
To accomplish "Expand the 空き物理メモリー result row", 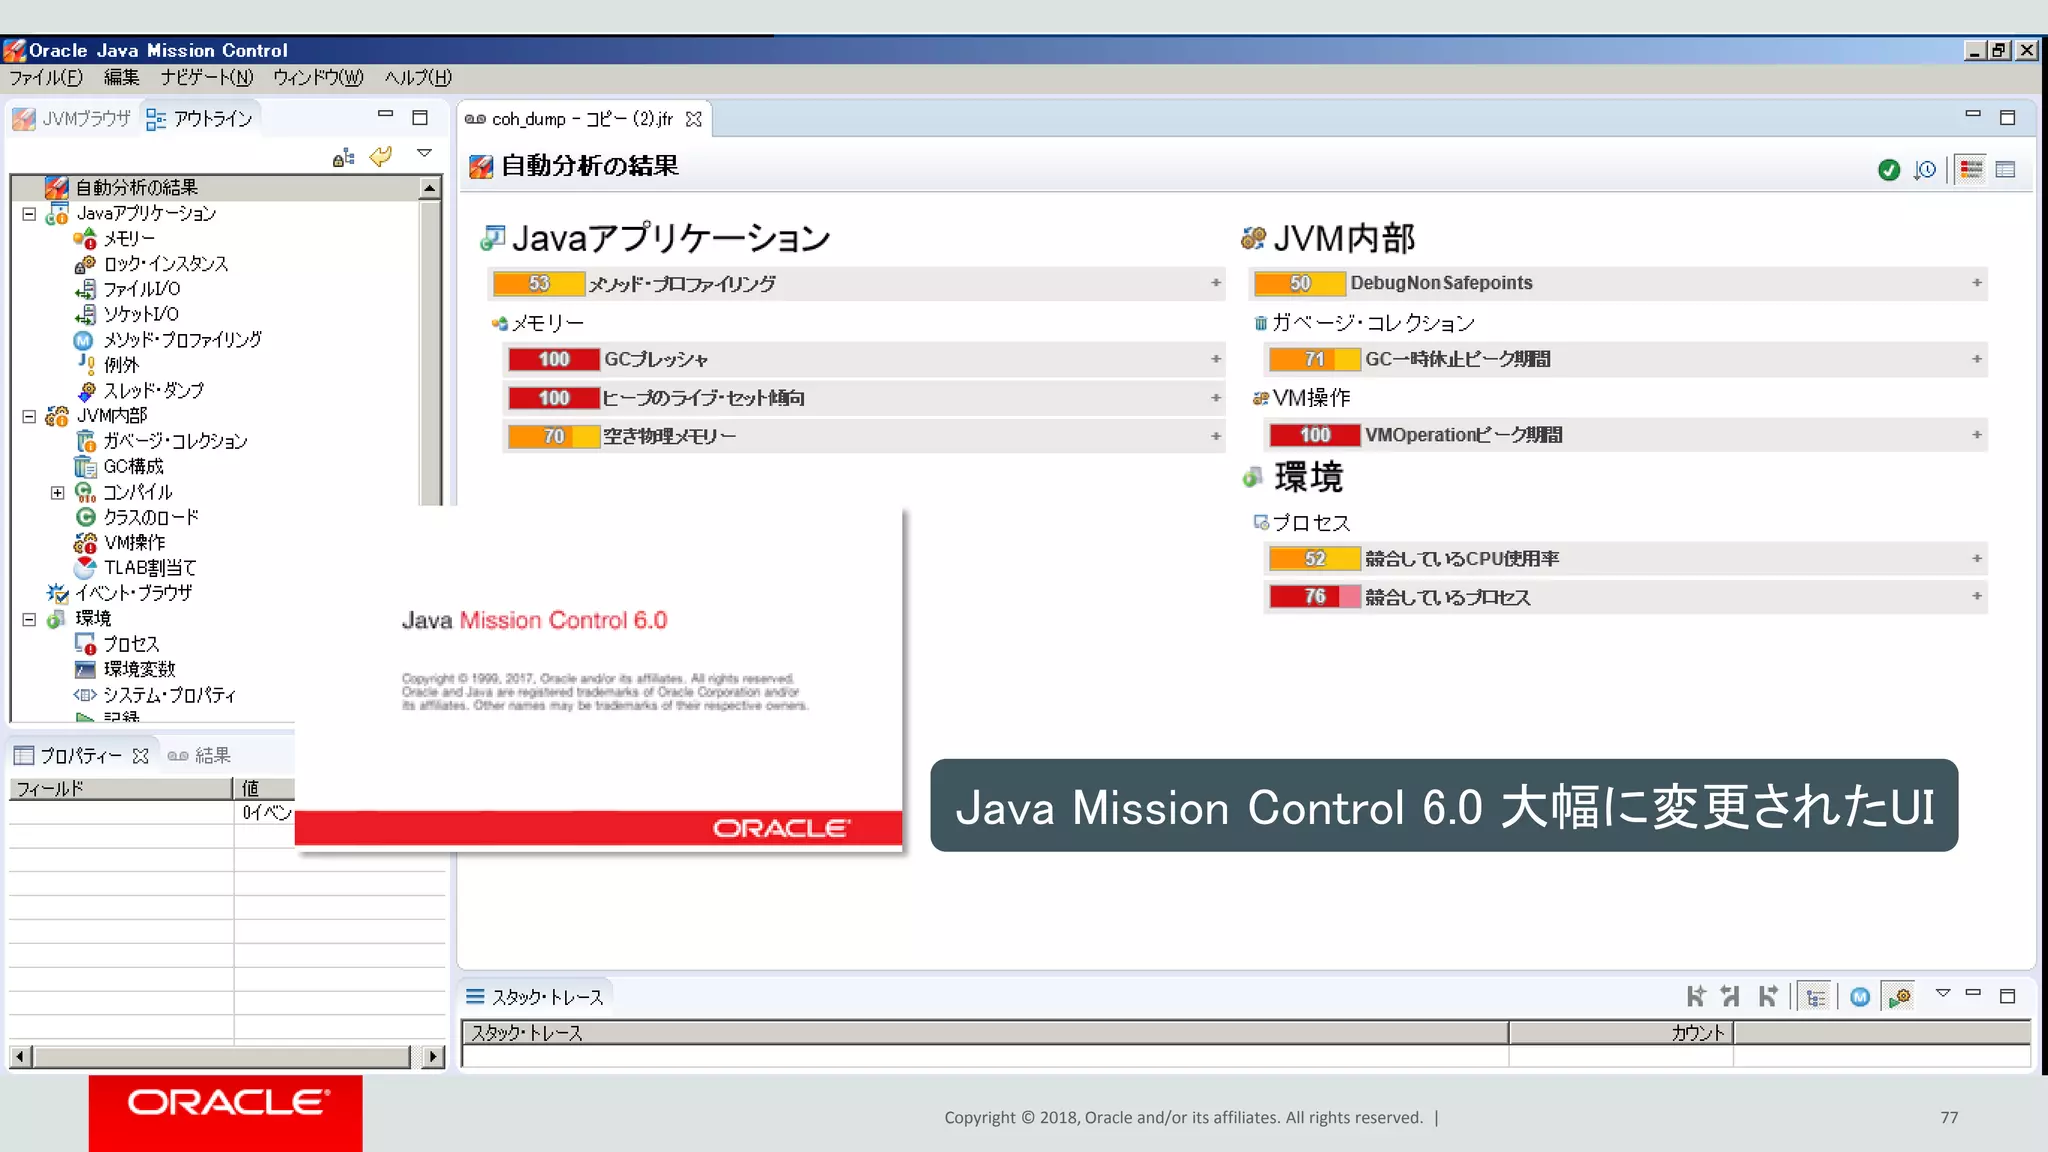I will pyautogui.click(x=1216, y=436).
